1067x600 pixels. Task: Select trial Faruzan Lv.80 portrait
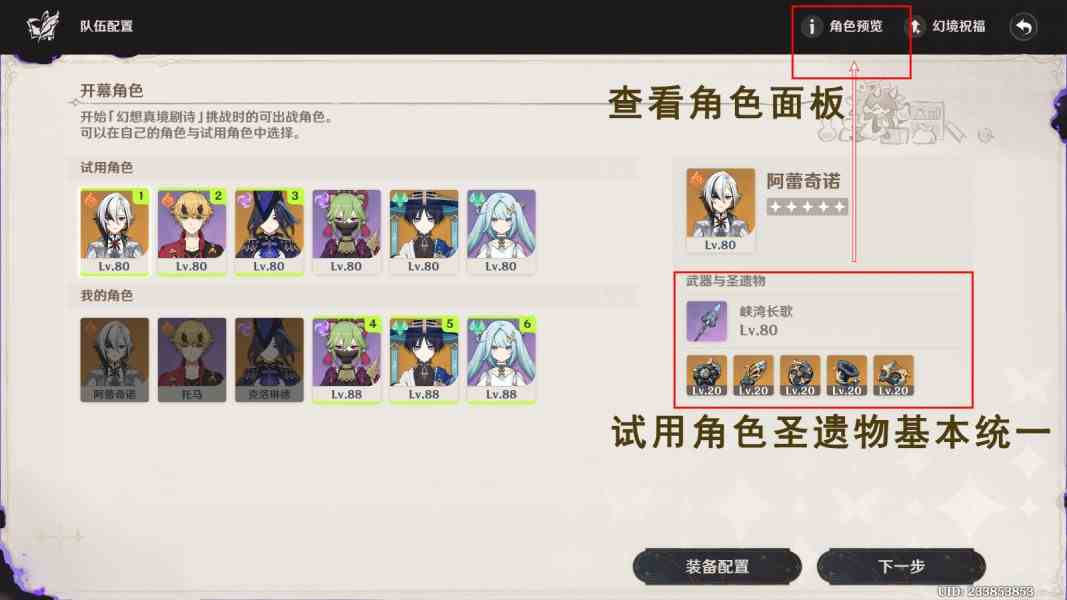501,232
